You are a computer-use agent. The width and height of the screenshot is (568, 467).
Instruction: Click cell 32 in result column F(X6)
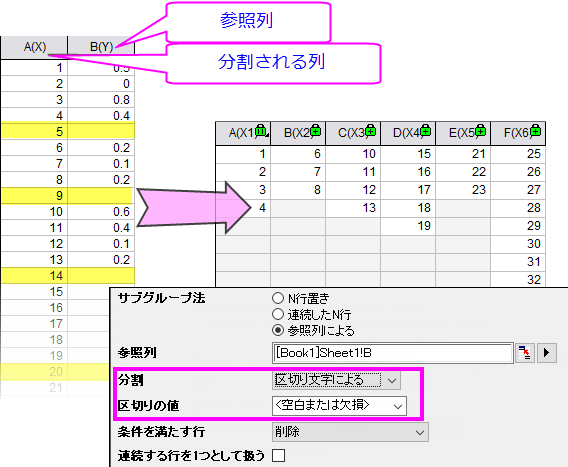(x=518, y=280)
